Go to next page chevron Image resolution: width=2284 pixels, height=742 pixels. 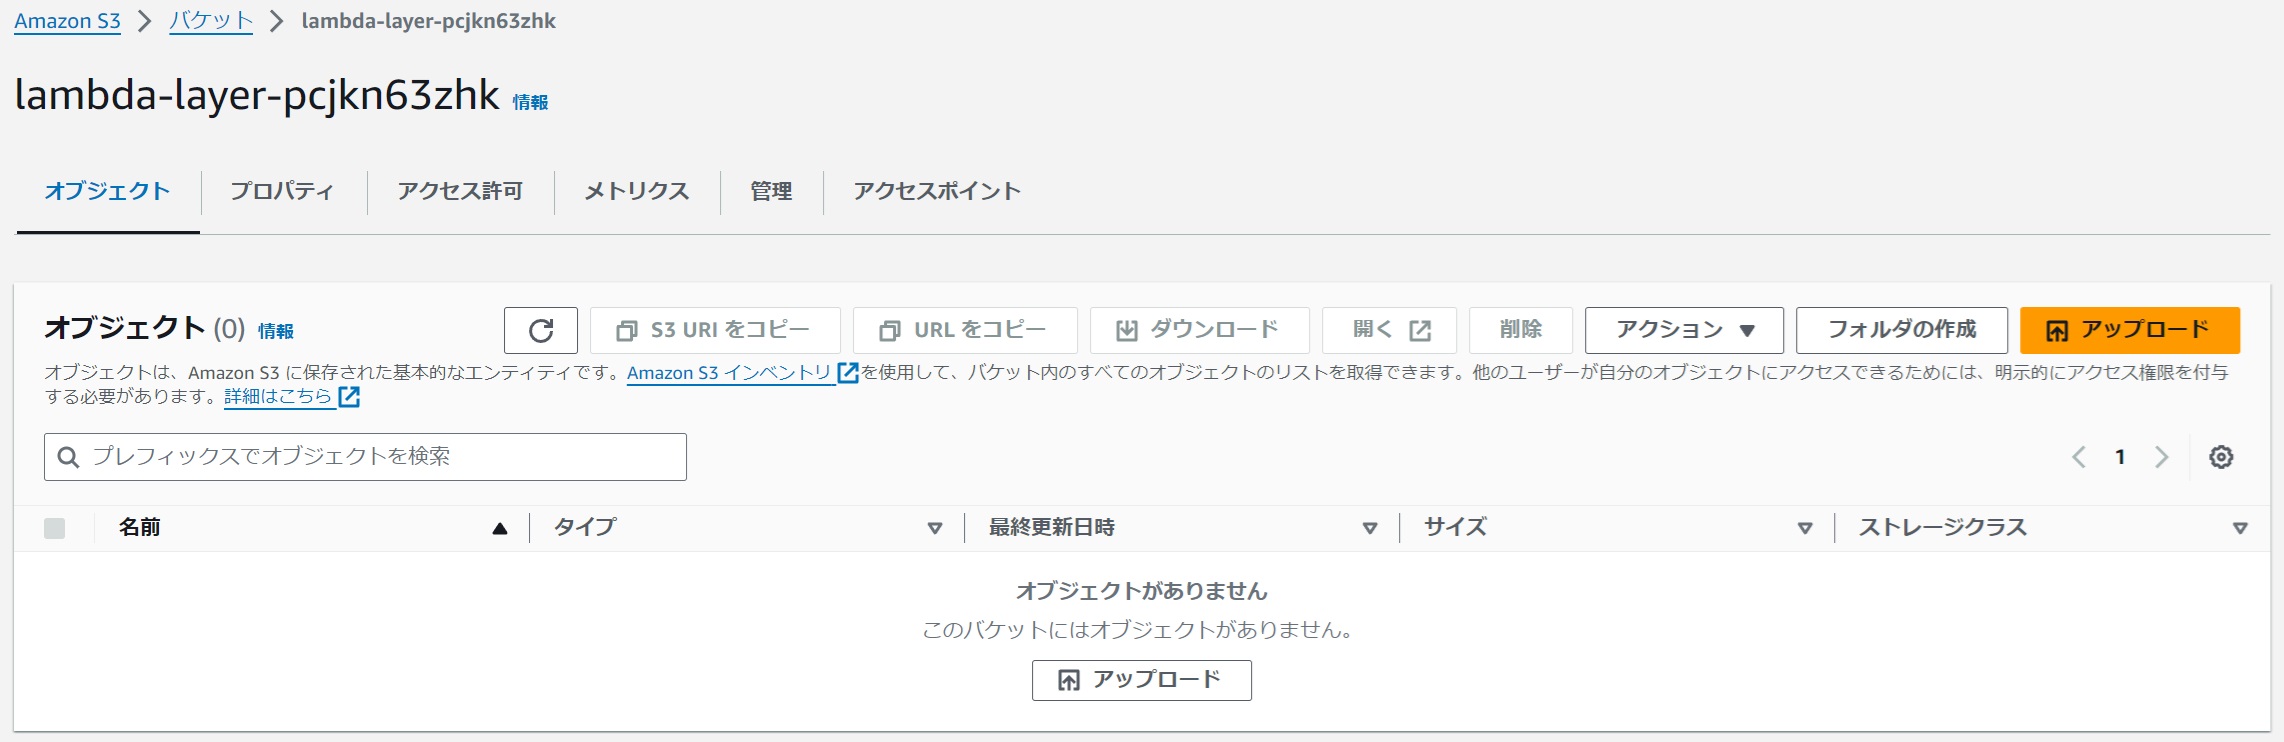click(2162, 457)
